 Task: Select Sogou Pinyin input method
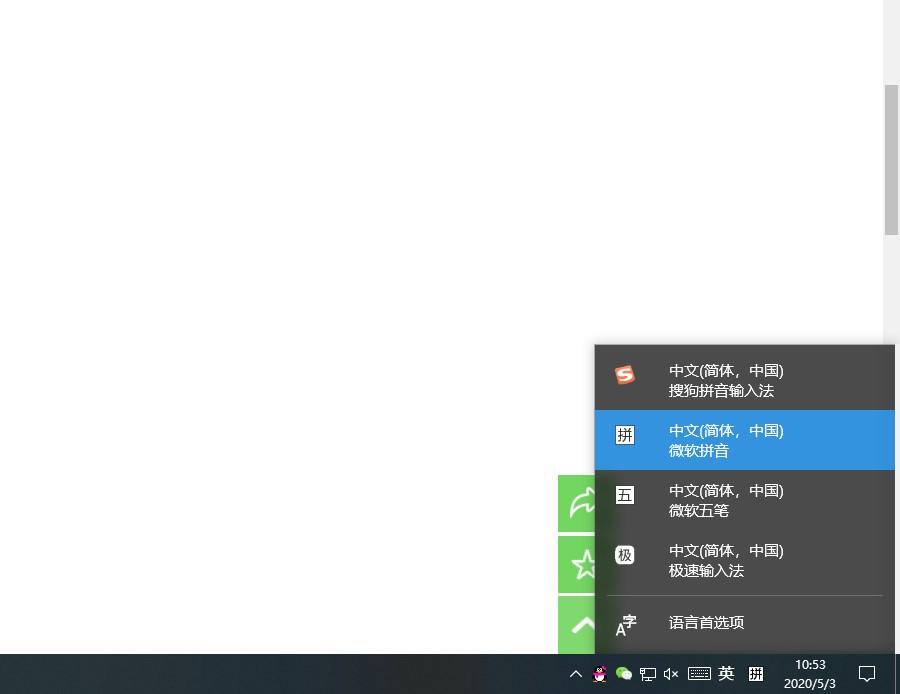point(744,380)
